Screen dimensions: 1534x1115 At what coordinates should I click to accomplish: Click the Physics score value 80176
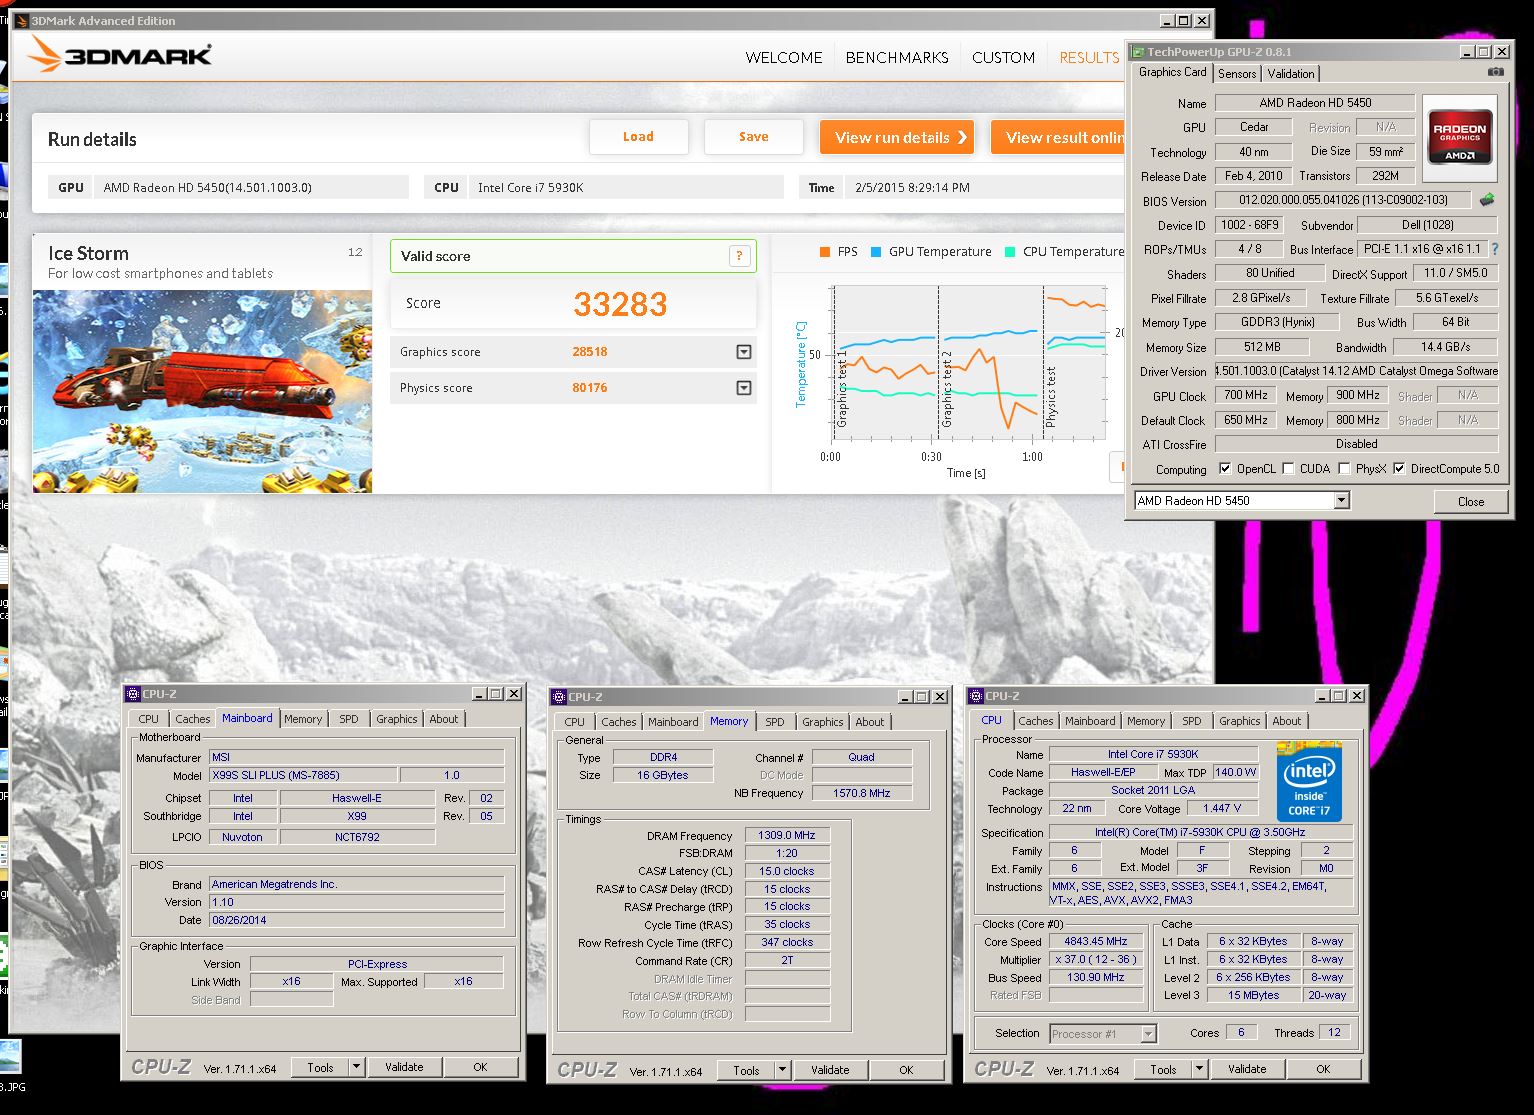point(590,388)
